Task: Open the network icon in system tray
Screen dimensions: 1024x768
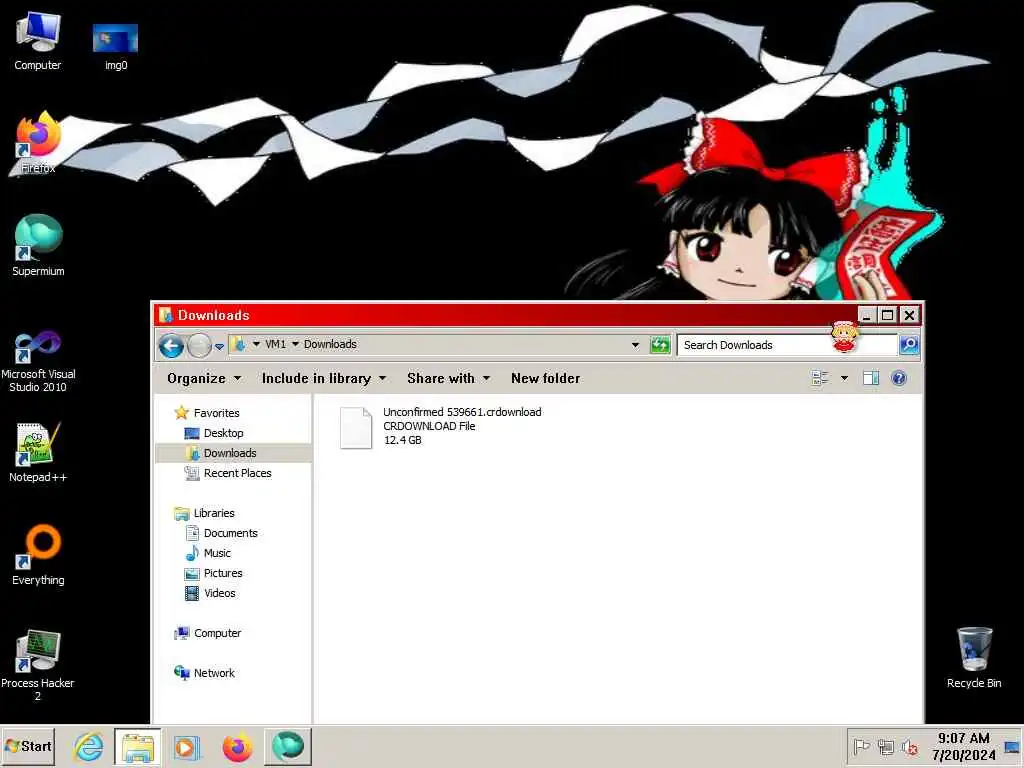Action: click(x=886, y=746)
